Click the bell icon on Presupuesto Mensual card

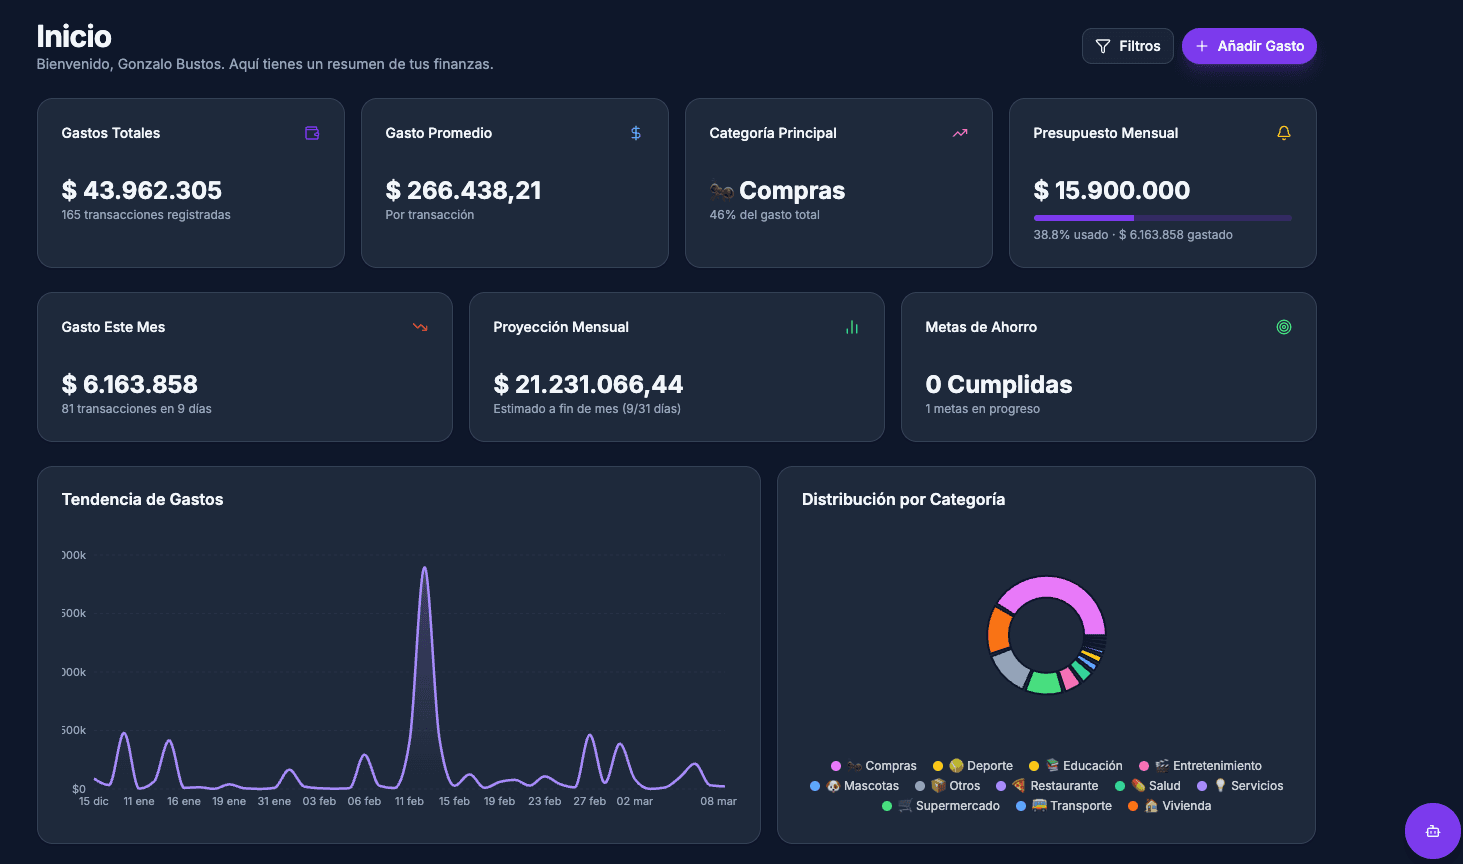(1284, 132)
